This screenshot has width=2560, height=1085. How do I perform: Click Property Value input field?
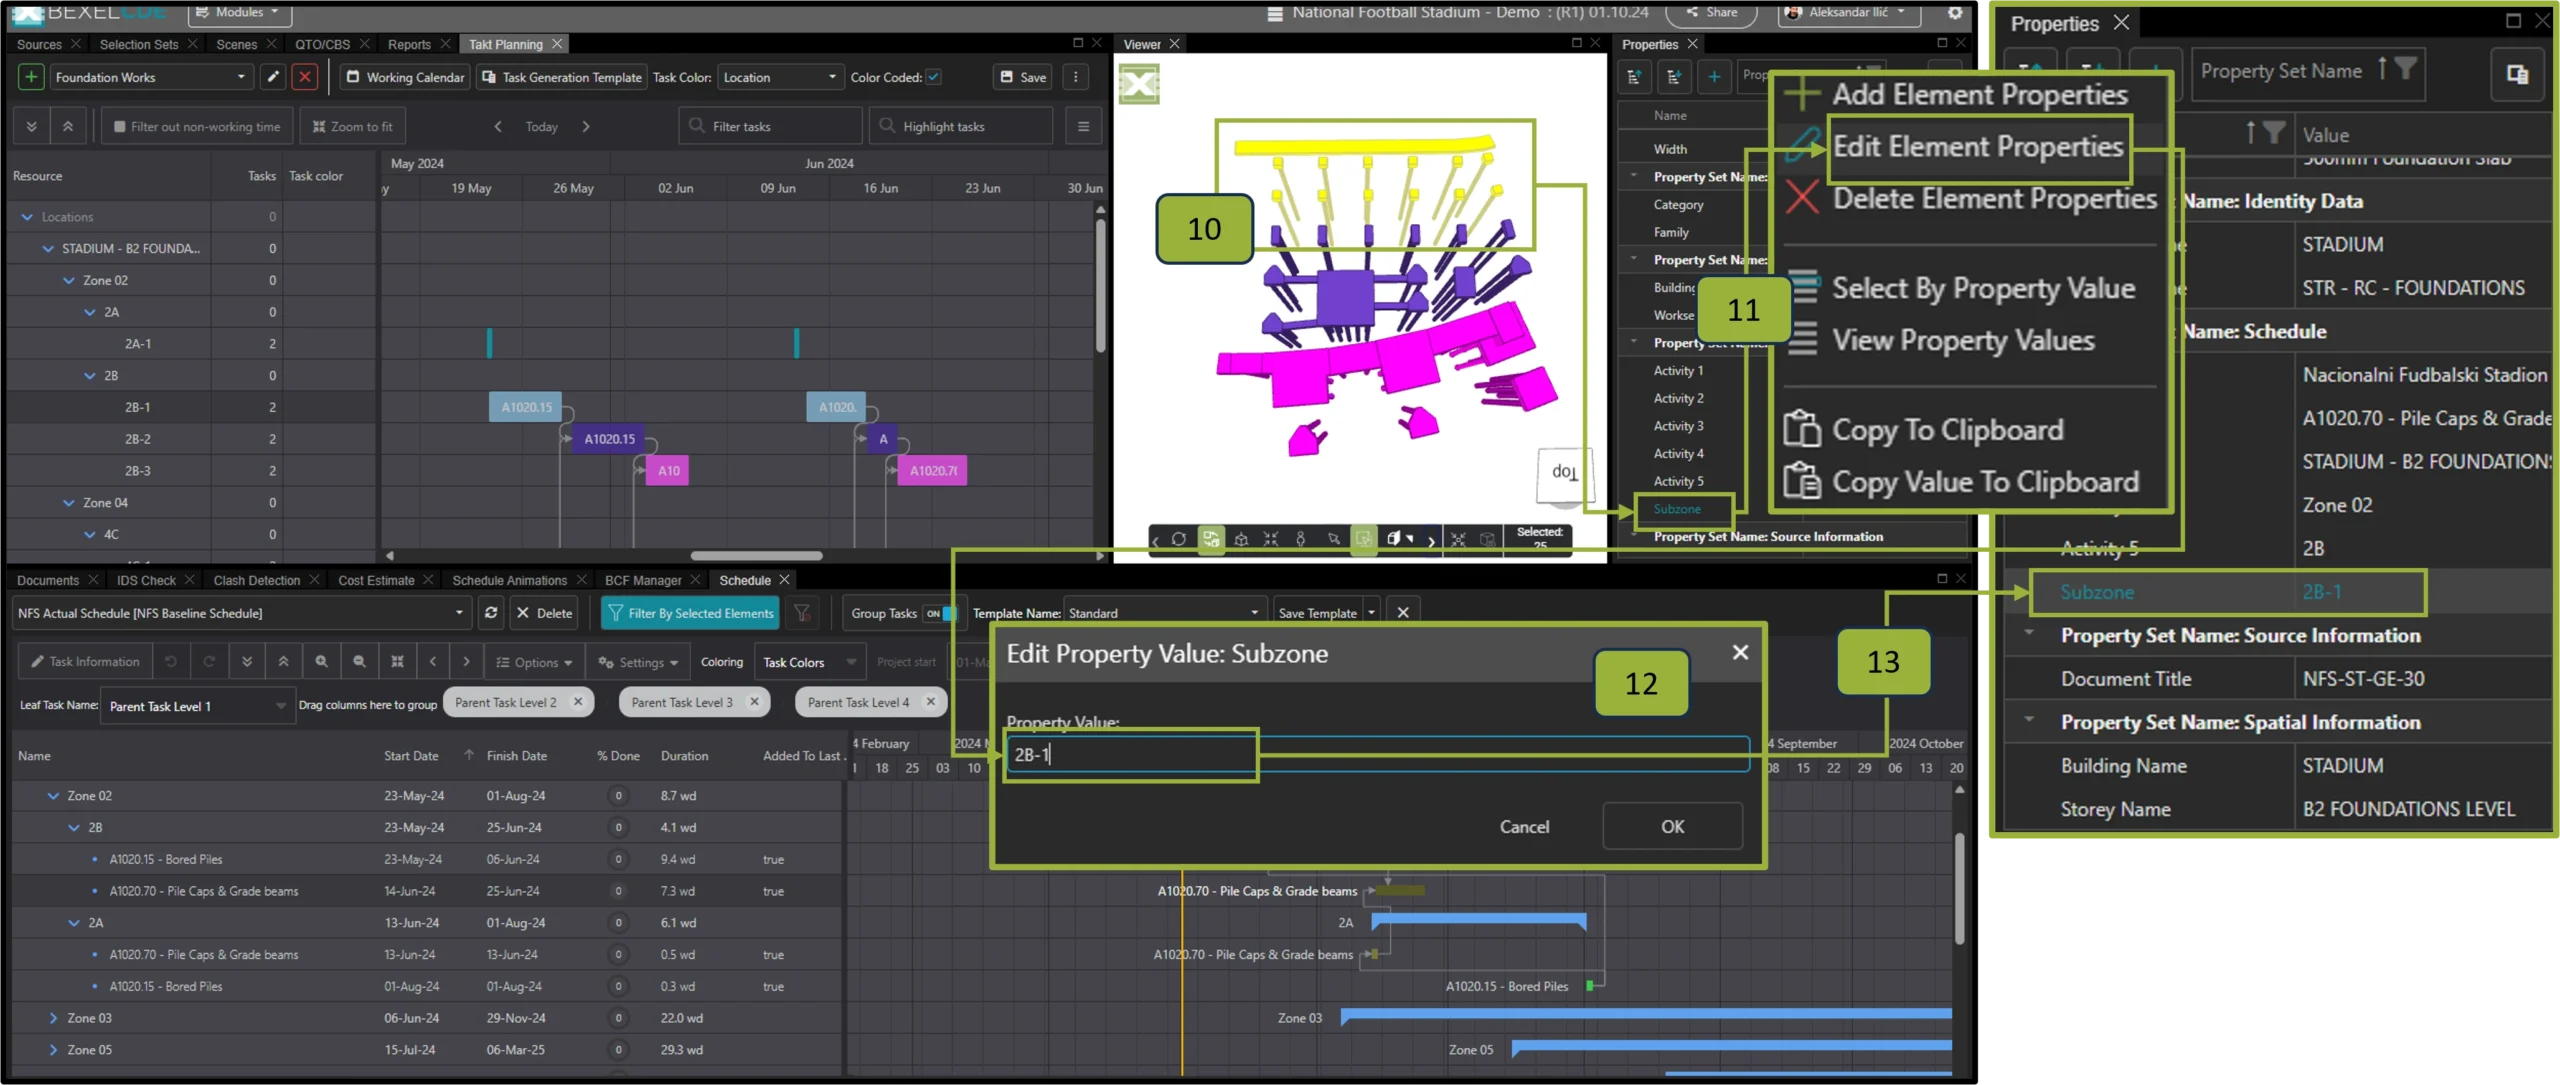click(x=1378, y=755)
